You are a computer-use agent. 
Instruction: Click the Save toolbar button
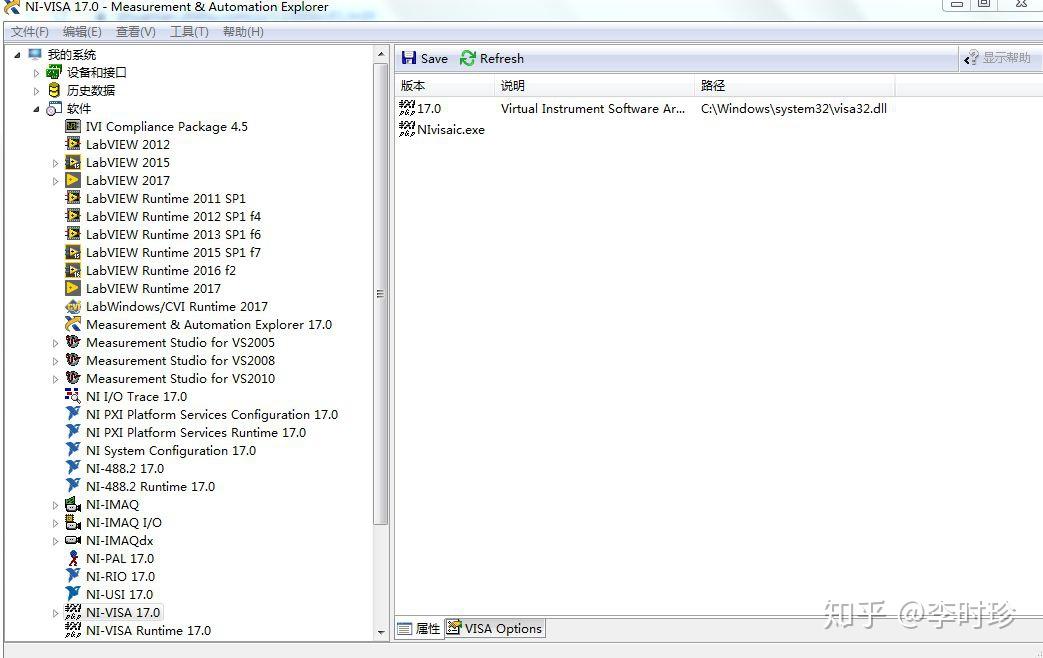tap(424, 58)
